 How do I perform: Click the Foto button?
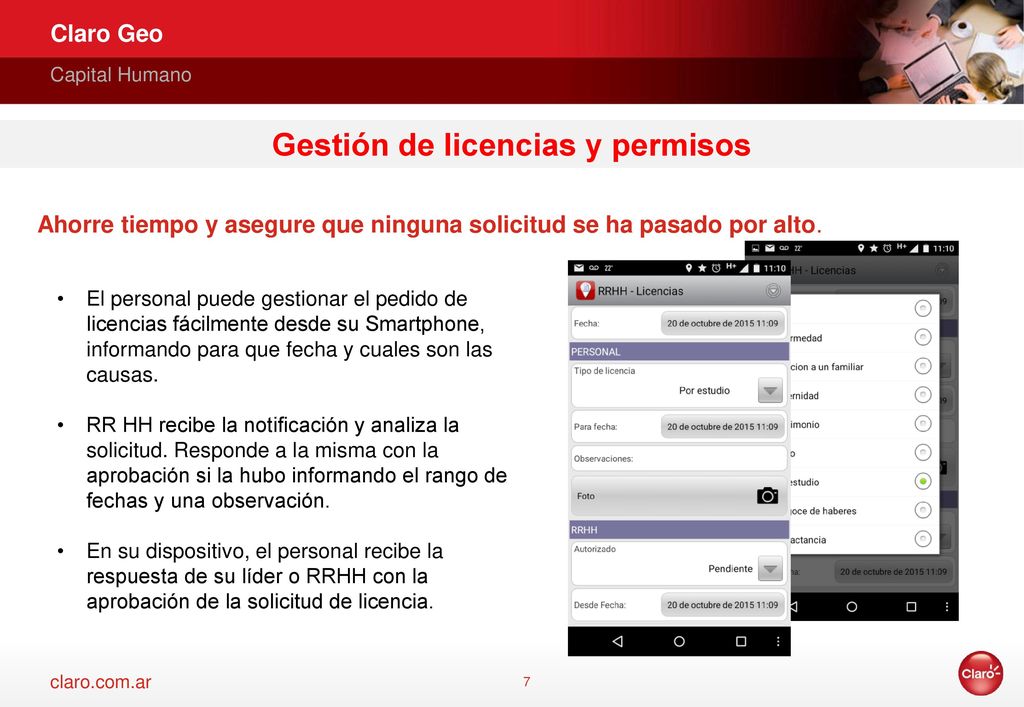pyautogui.click(x=679, y=496)
